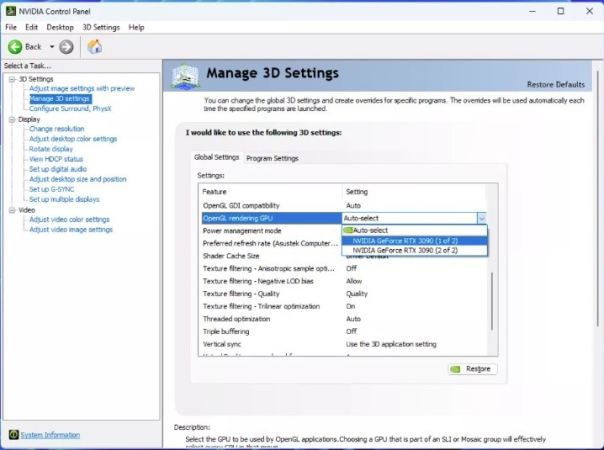Click the Back button label
The width and height of the screenshot is (604, 450).
pos(33,47)
